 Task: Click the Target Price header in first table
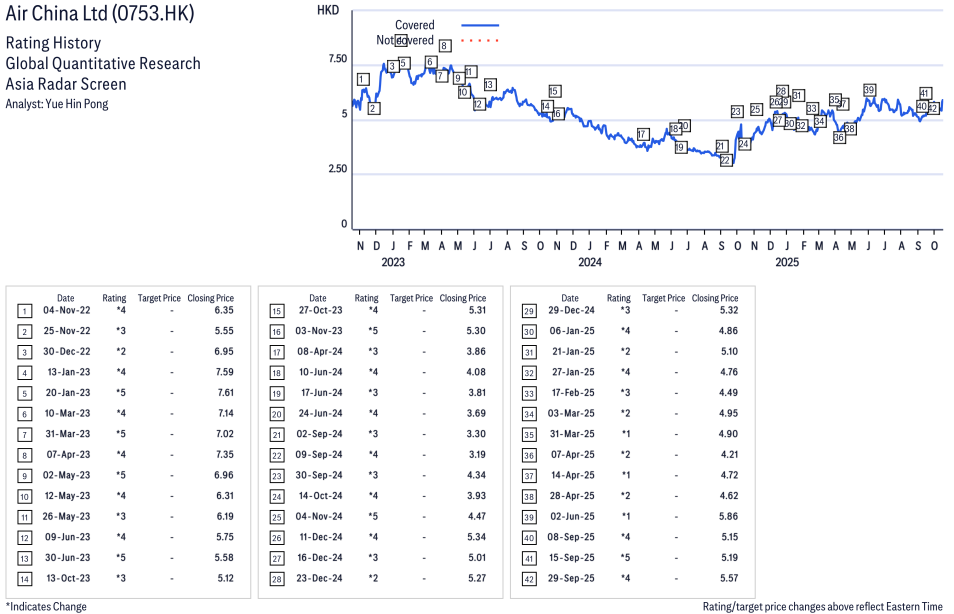coord(159,298)
